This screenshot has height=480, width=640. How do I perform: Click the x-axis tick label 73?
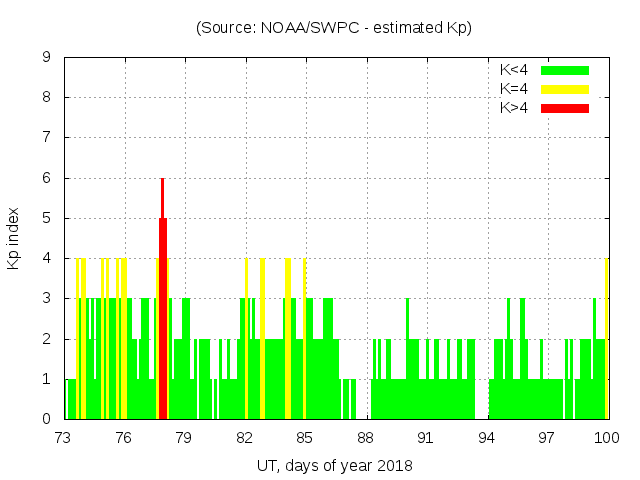[x=64, y=438]
